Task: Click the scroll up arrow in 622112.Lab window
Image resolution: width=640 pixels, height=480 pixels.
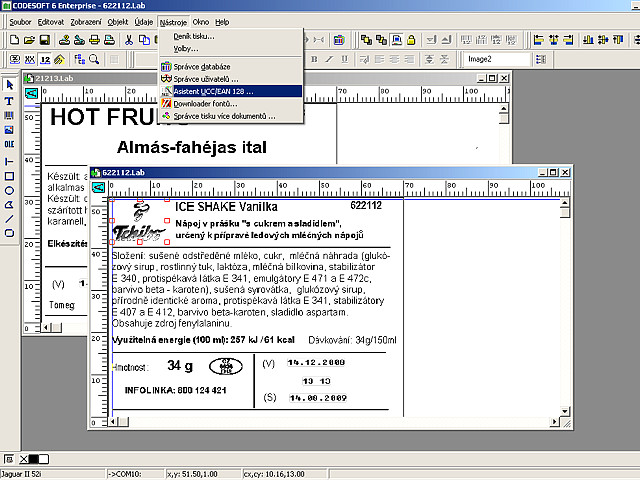Action: (564, 203)
